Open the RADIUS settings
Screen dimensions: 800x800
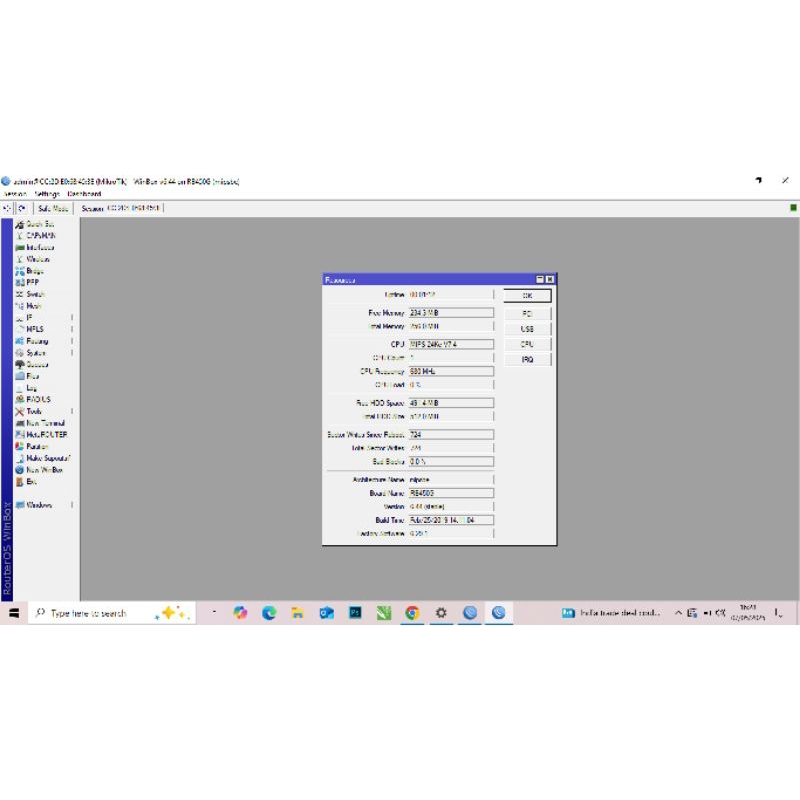pos(38,399)
